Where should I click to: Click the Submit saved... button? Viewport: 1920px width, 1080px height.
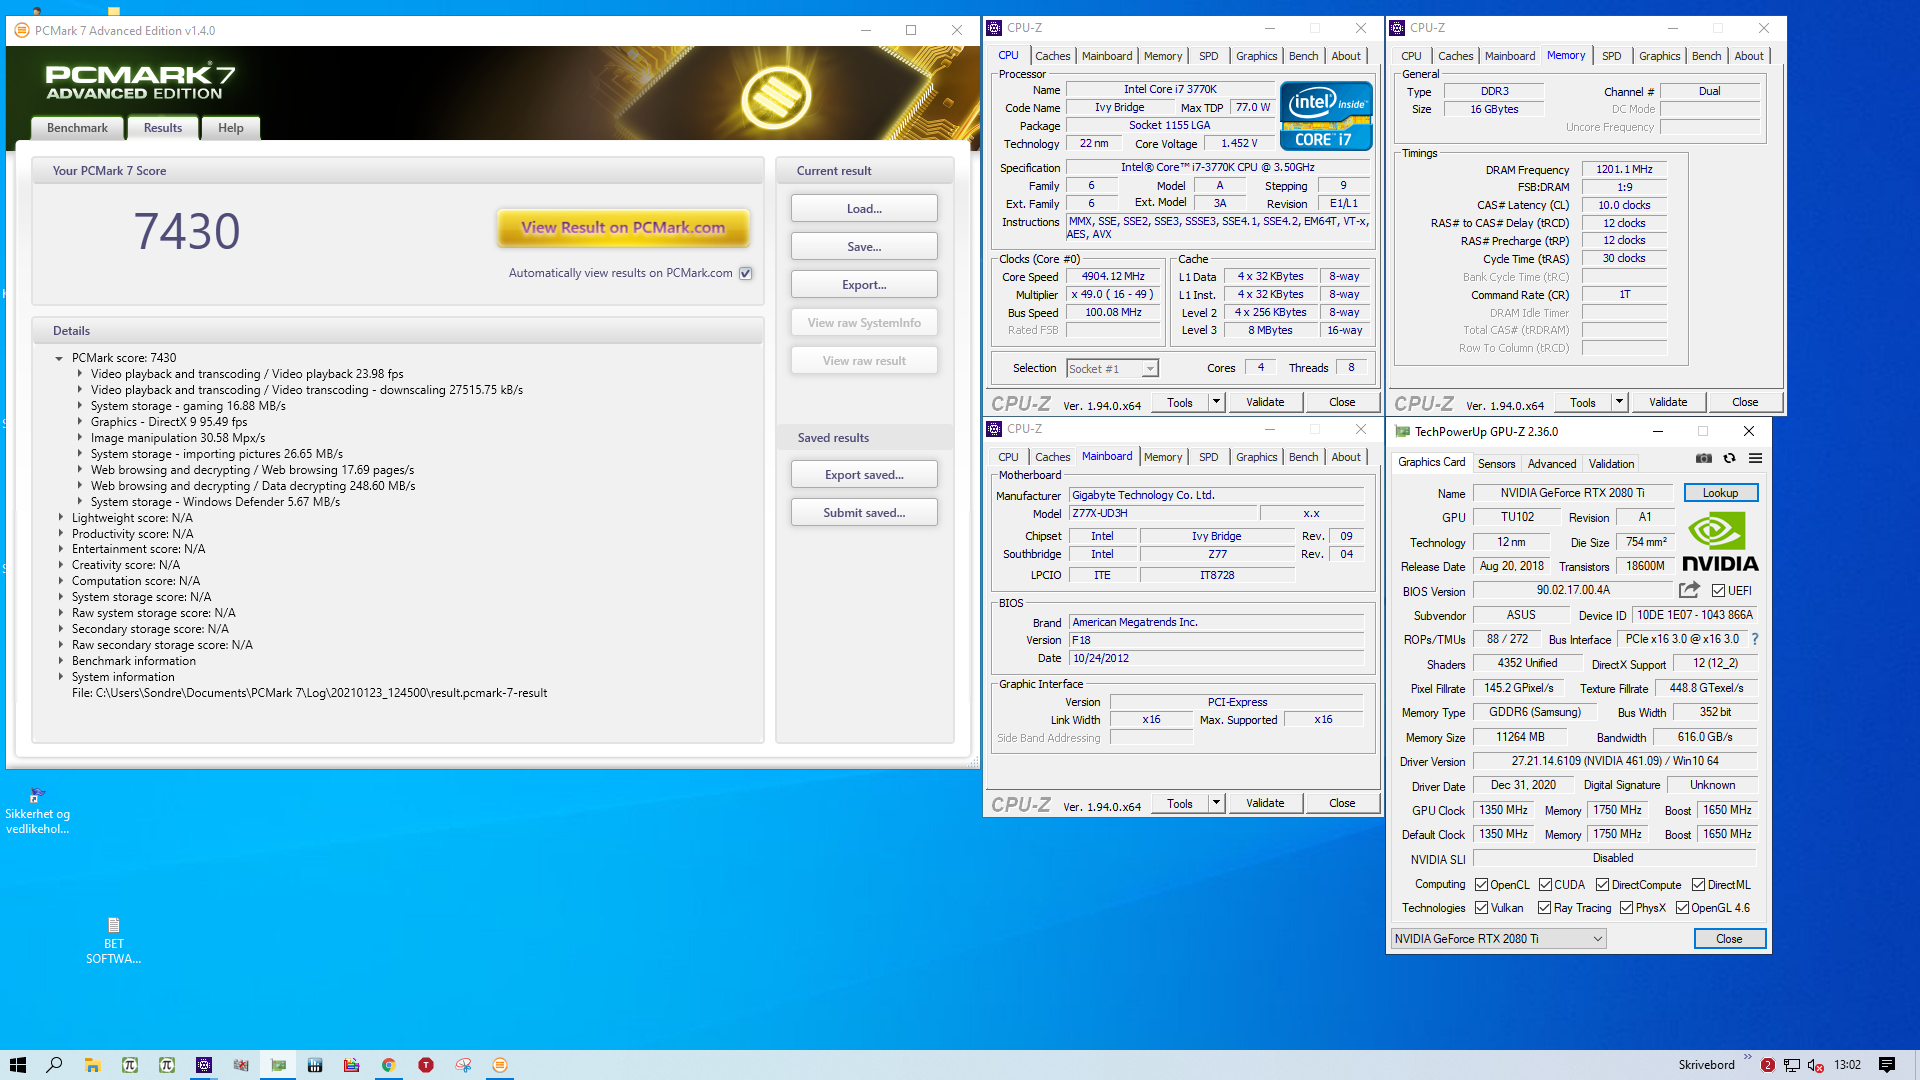pyautogui.click(x=864, y=513)
